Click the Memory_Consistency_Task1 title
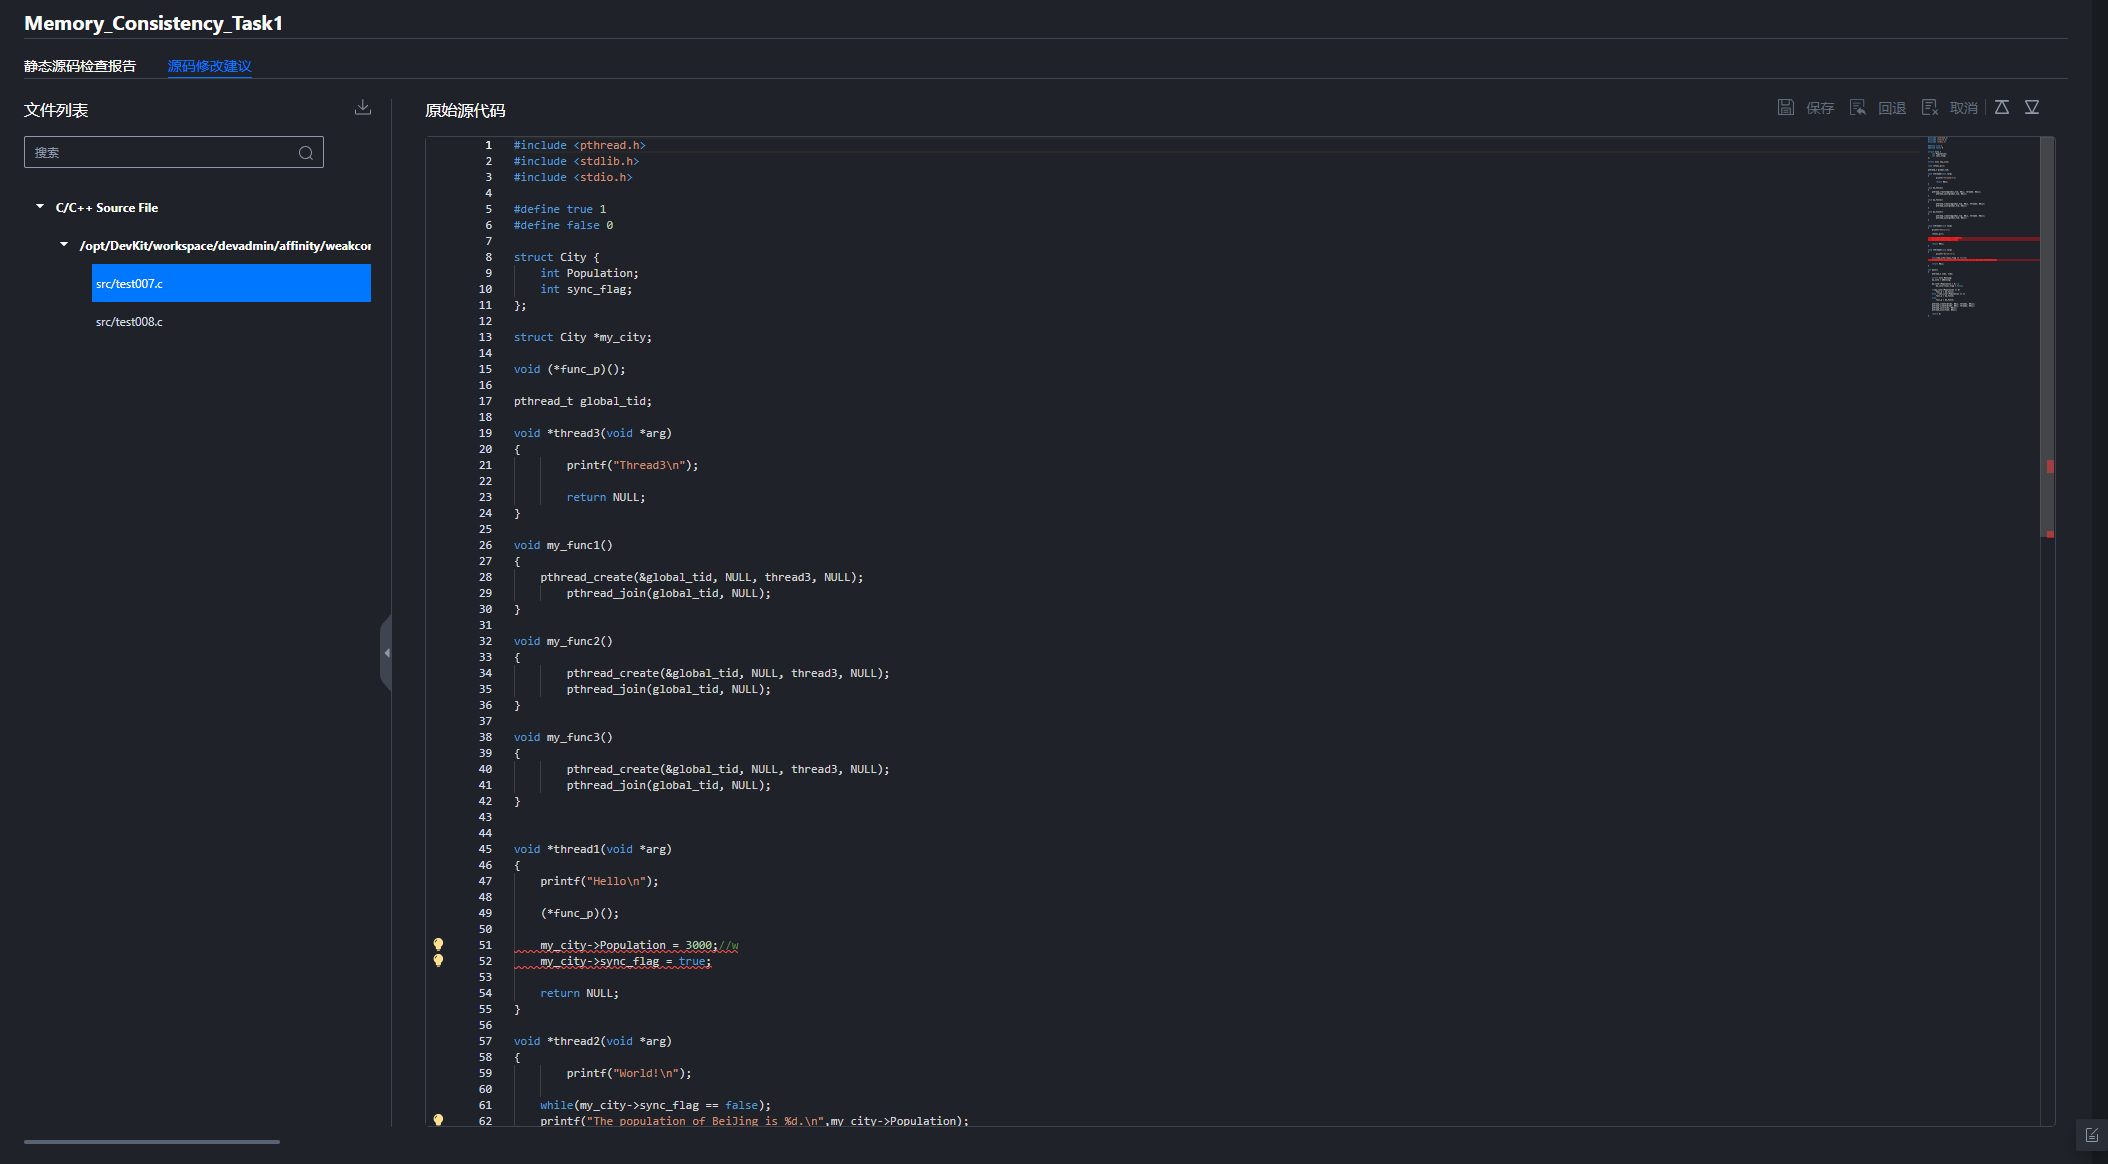Image resolution: width=2108 pixels, height=1164 pixels. [153, 23]
